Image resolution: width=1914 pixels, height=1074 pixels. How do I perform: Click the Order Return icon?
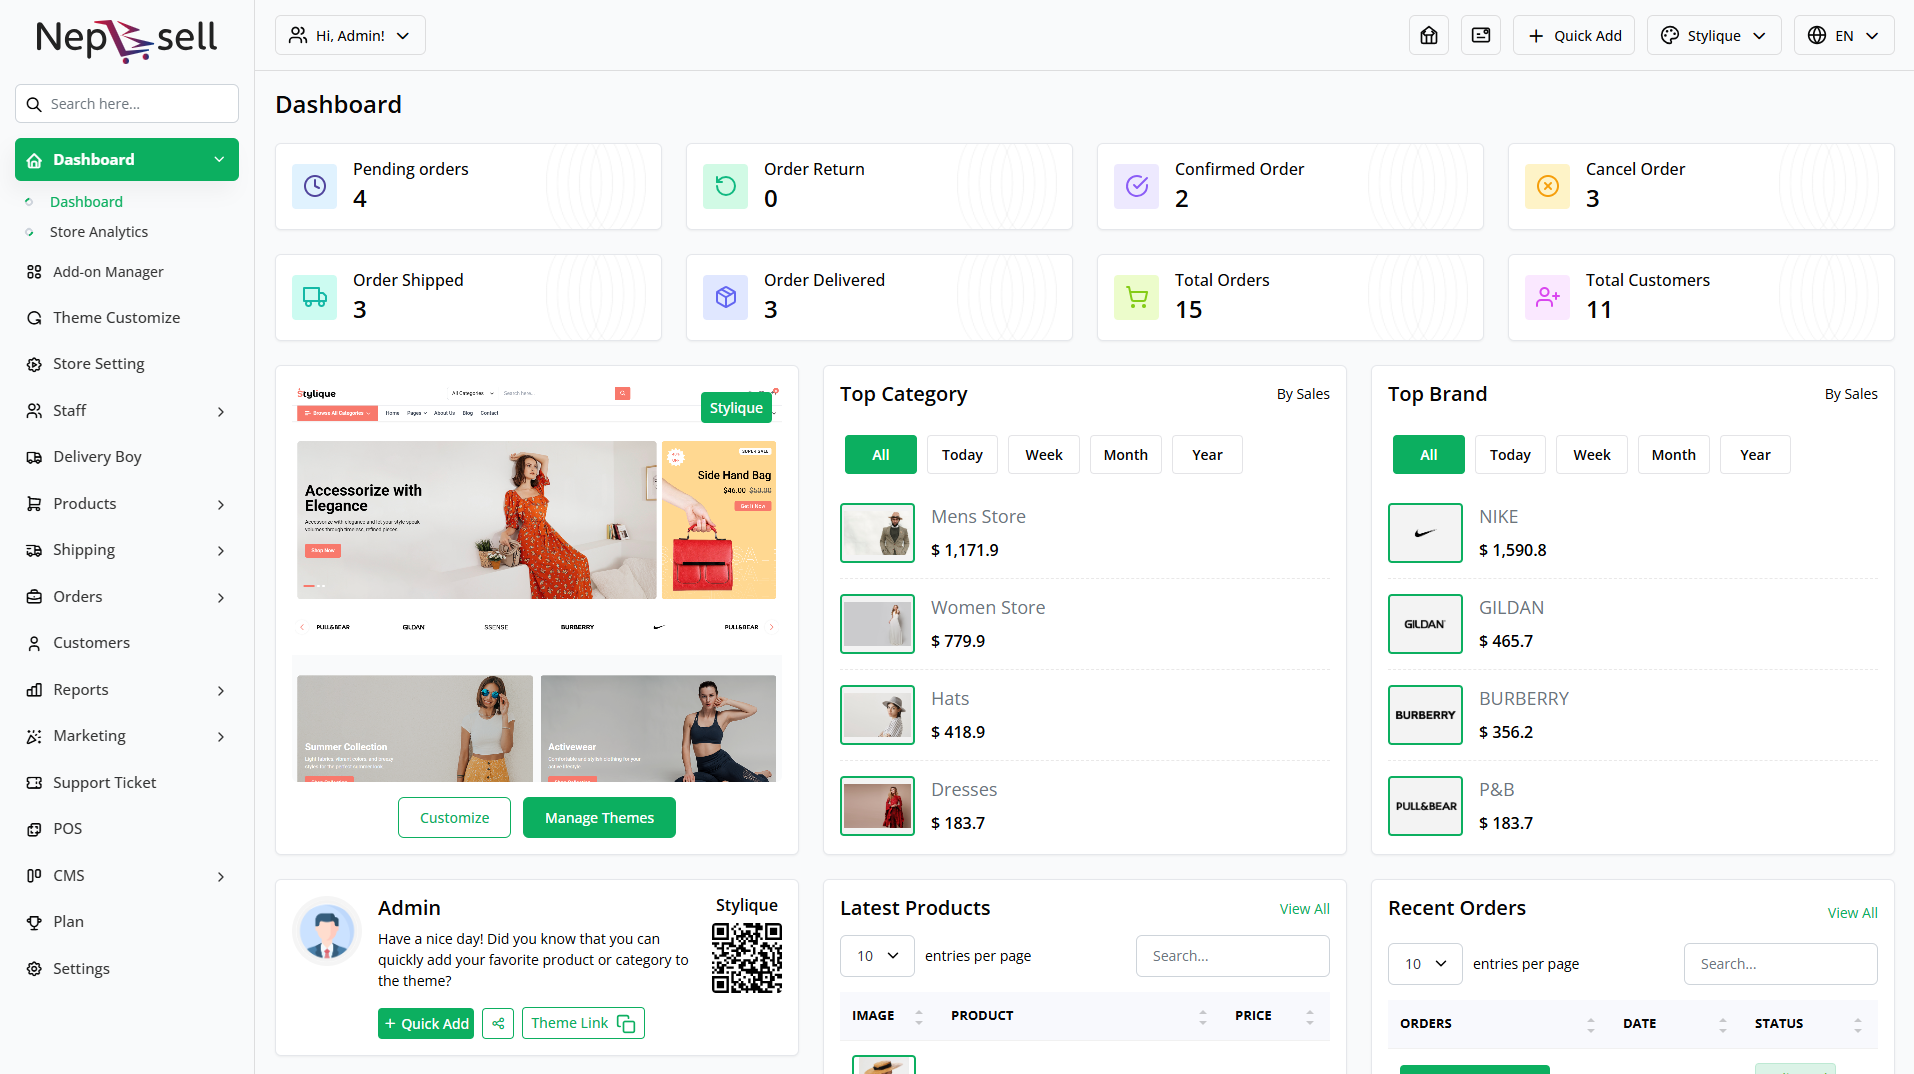pos(726,186)
